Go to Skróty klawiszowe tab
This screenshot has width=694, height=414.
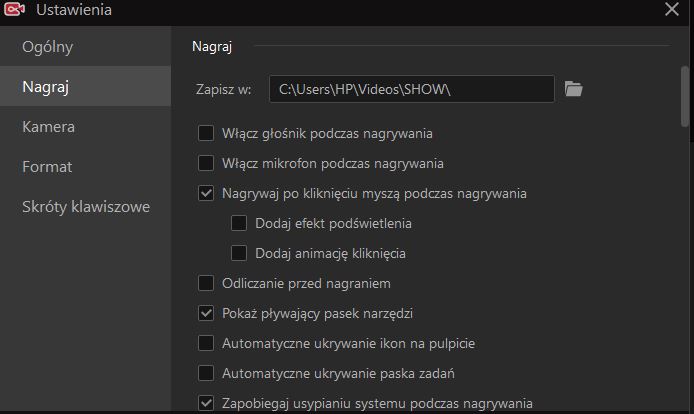pyautogui.click(x=85, y=206)
